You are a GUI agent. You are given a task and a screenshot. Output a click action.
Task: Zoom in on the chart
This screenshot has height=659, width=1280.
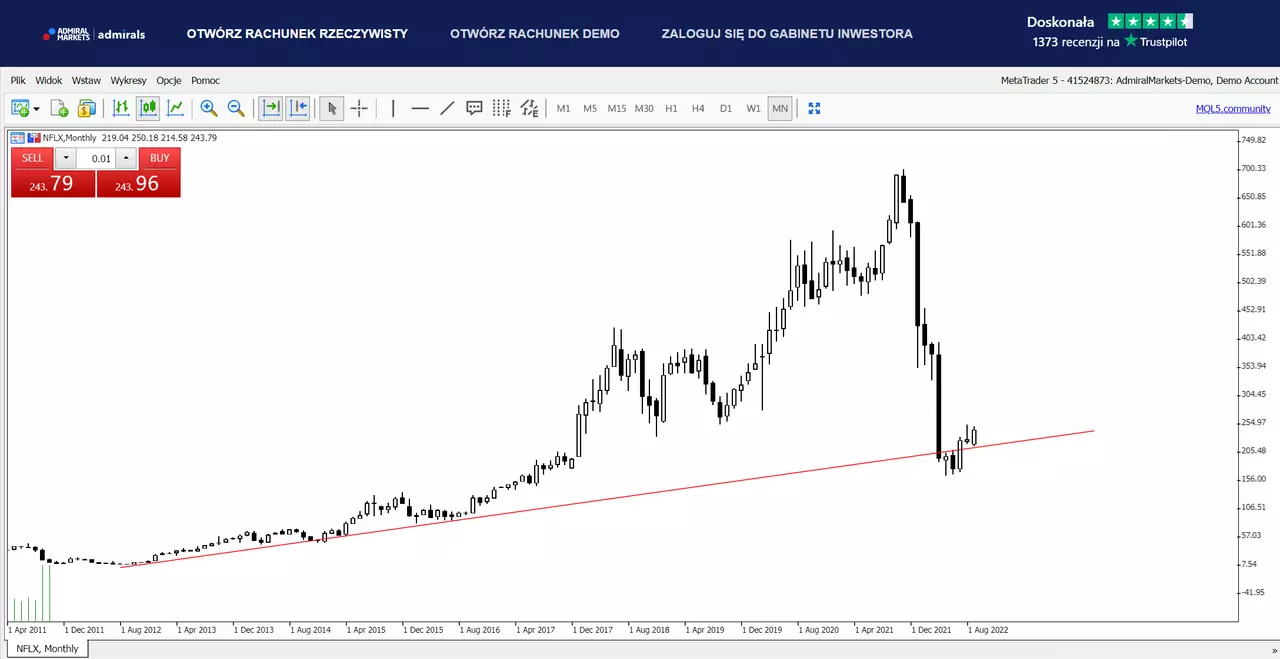pyautogui.click(x=209, y=108)
